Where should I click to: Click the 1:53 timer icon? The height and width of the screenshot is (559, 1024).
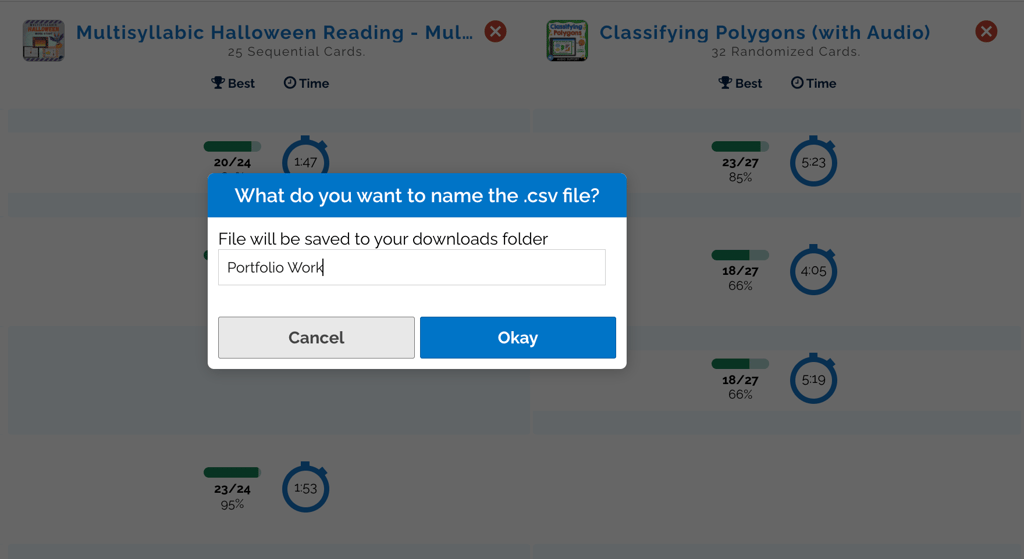pyautogui.click(x=305, y=488)
